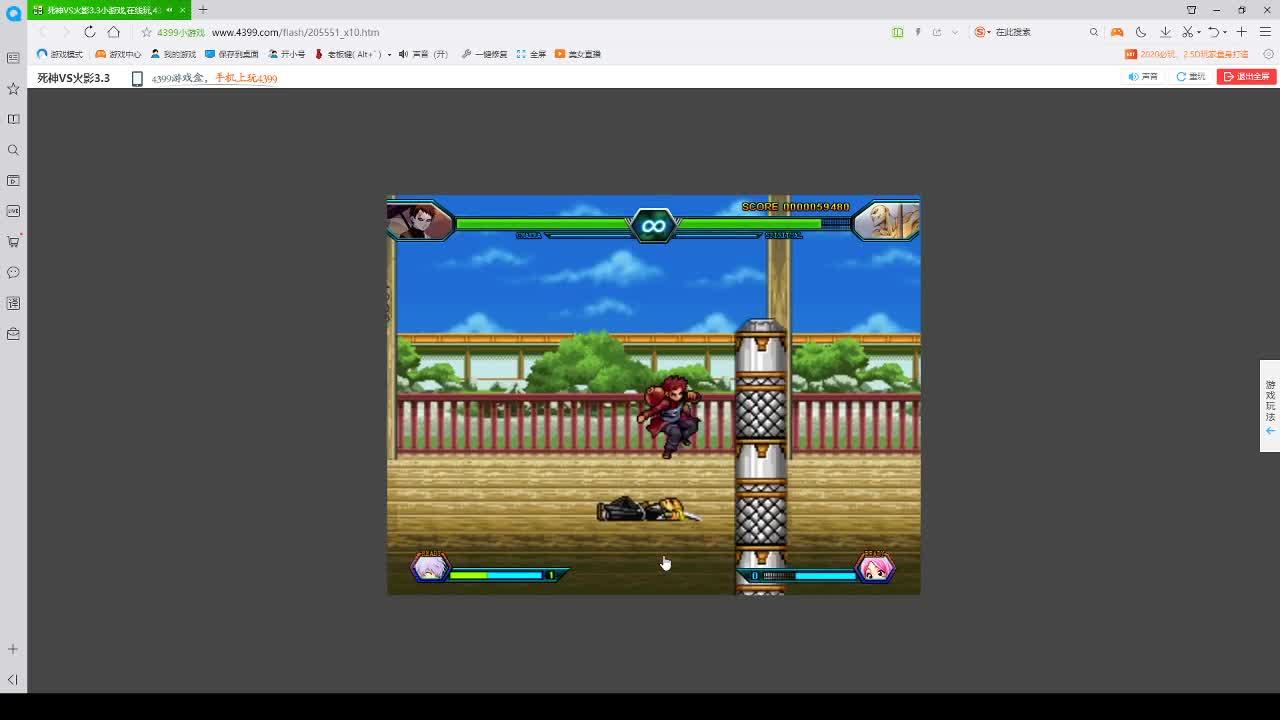Open the downloads manager icon
The width and height of the screenshot is (1280, 720).
click(1165, 32)
